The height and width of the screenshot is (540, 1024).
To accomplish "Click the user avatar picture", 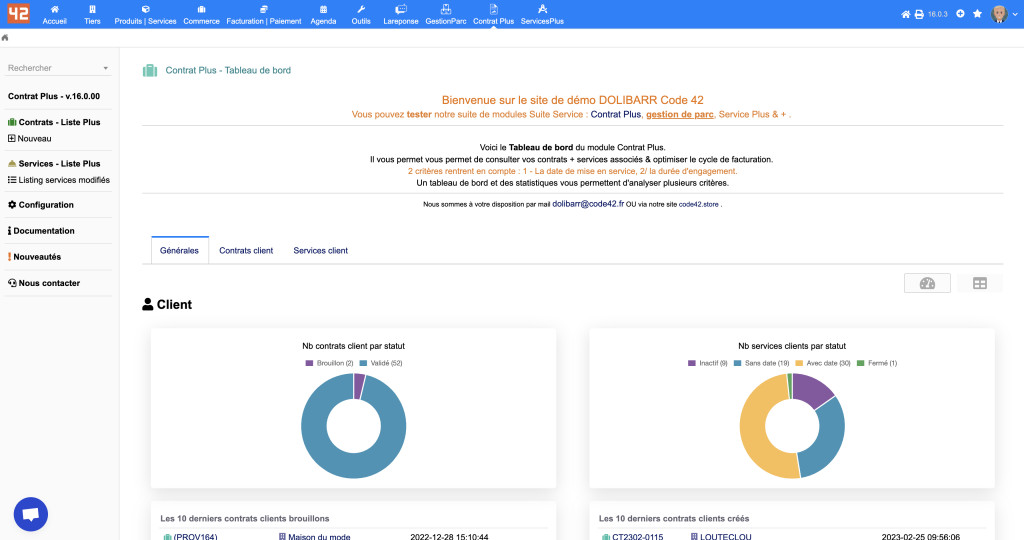I will tap(999, 14).
